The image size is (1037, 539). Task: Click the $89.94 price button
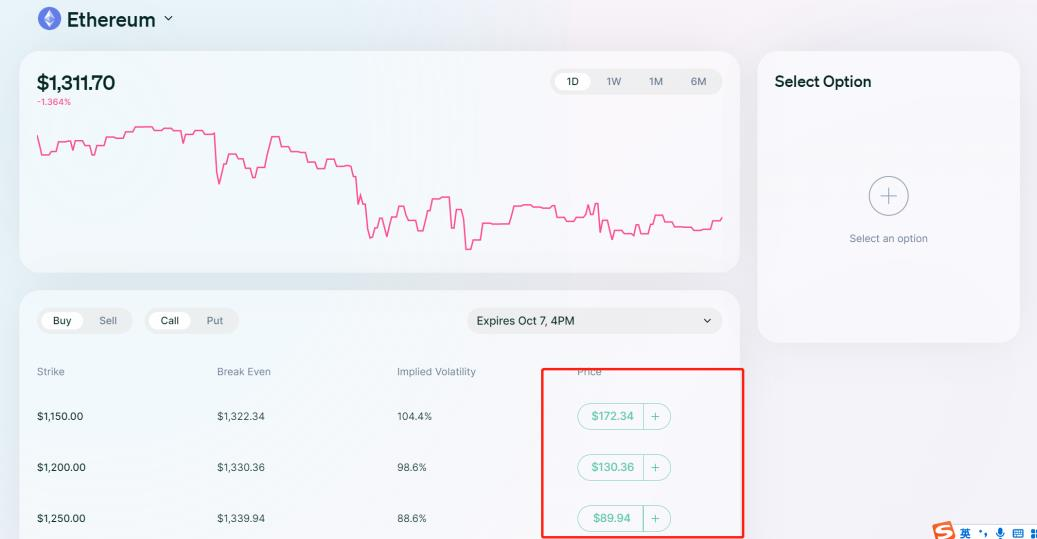pyautogui.click(x=611, y=518)
